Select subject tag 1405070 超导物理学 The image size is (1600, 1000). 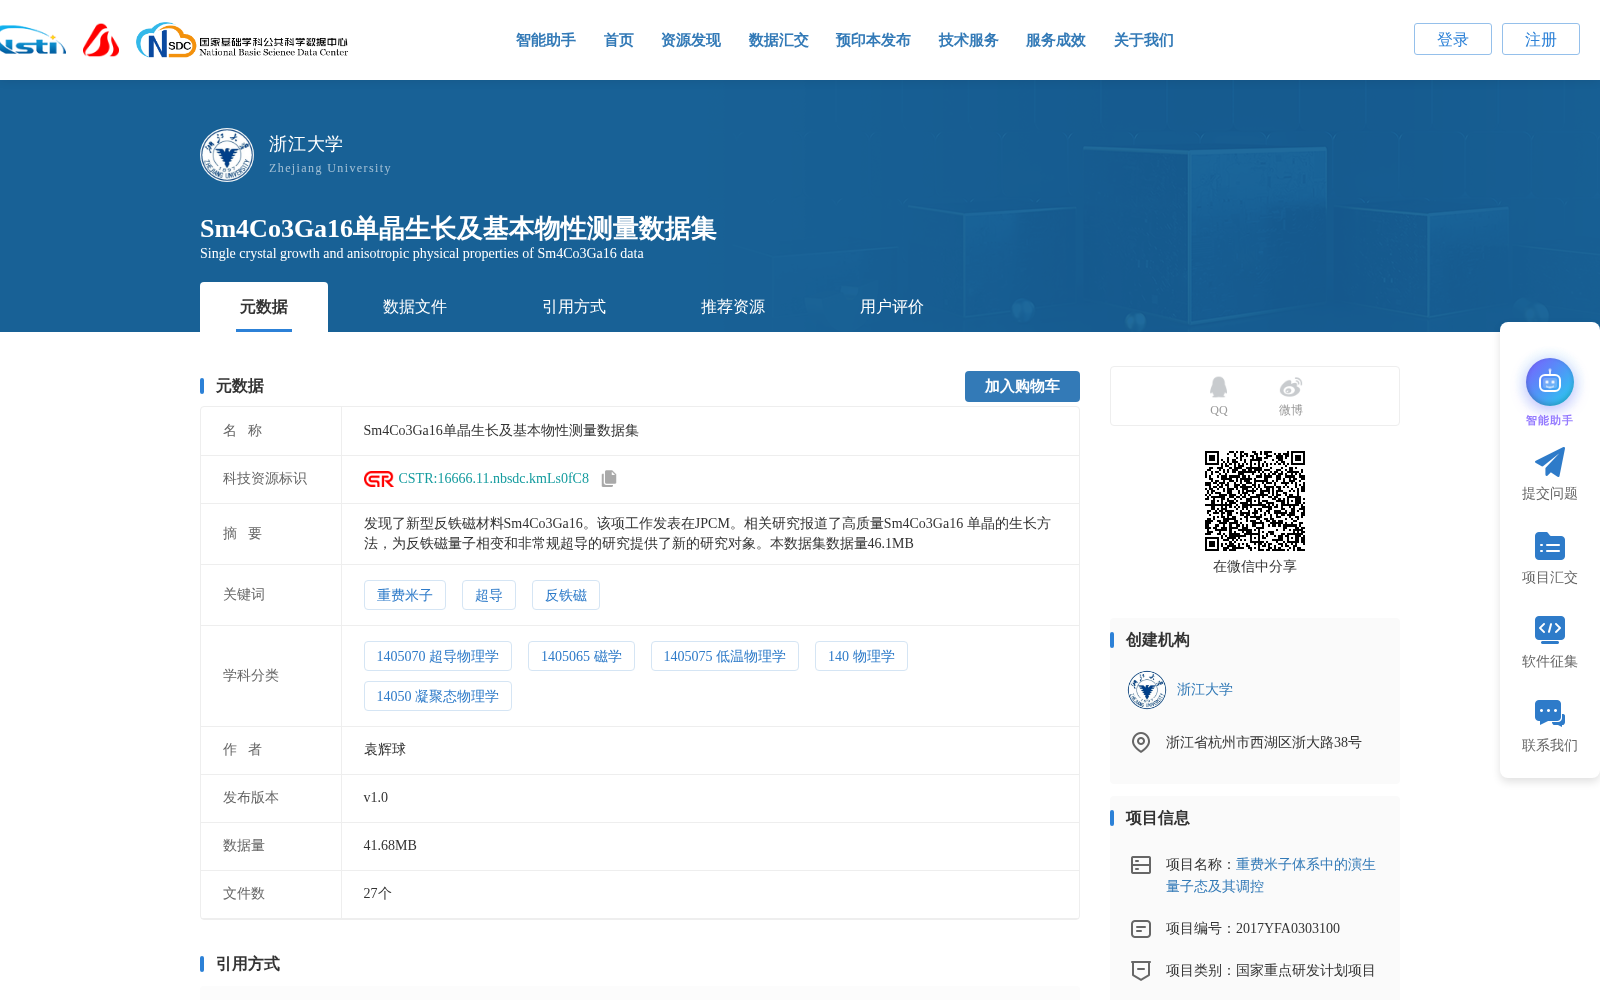(438, 656)
